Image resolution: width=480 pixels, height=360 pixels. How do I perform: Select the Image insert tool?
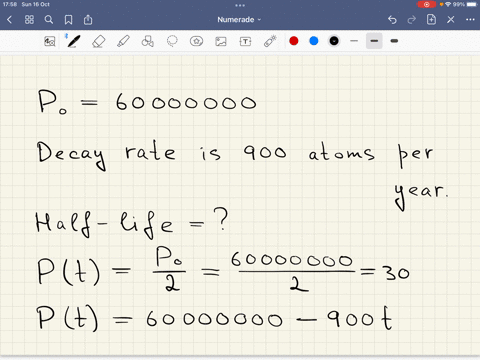coord(221,41)
